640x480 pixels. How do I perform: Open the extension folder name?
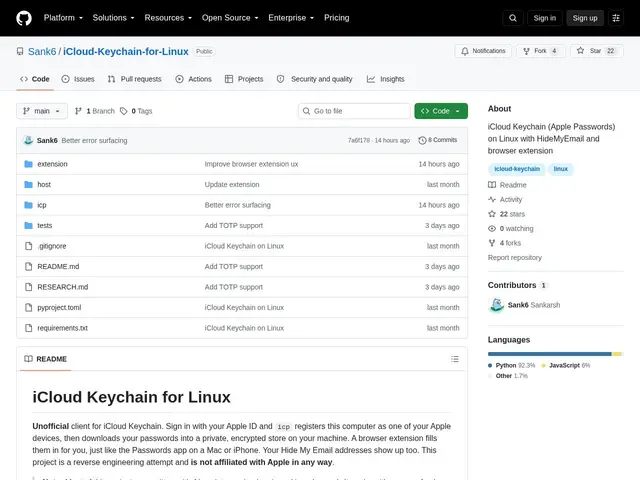click(52, 164)
